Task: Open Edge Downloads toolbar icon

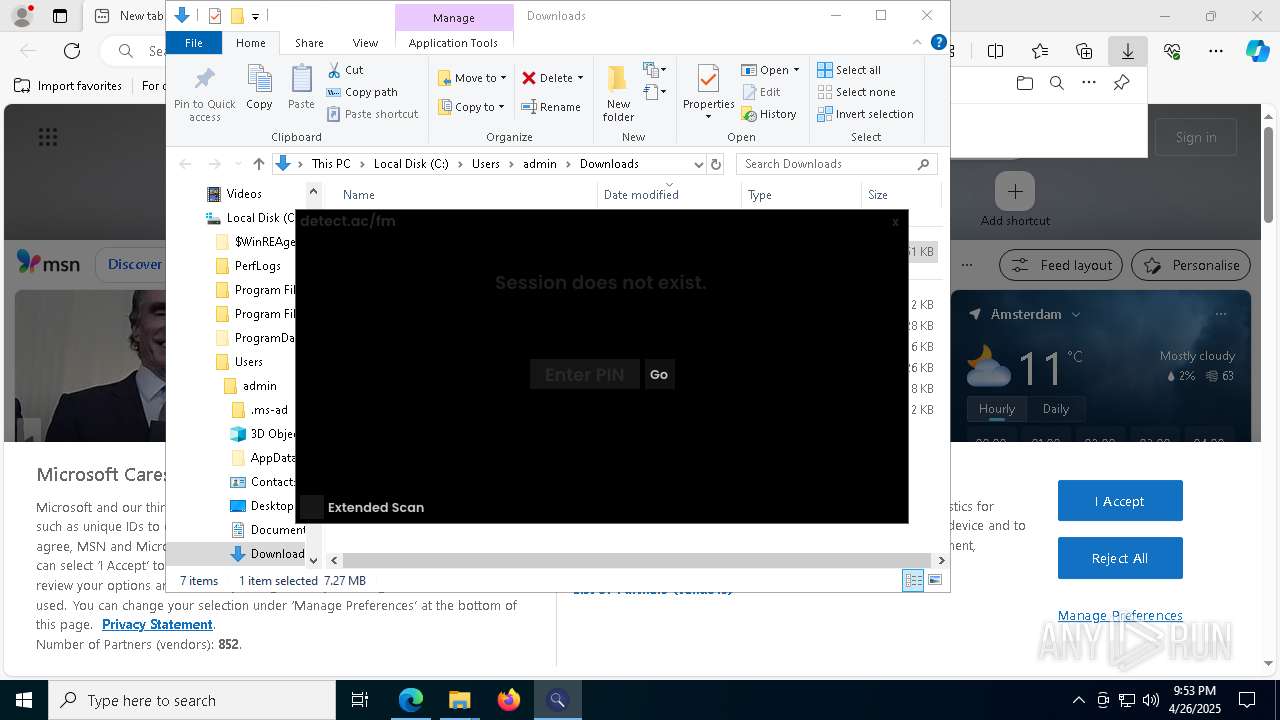Action: point(1127,51)
